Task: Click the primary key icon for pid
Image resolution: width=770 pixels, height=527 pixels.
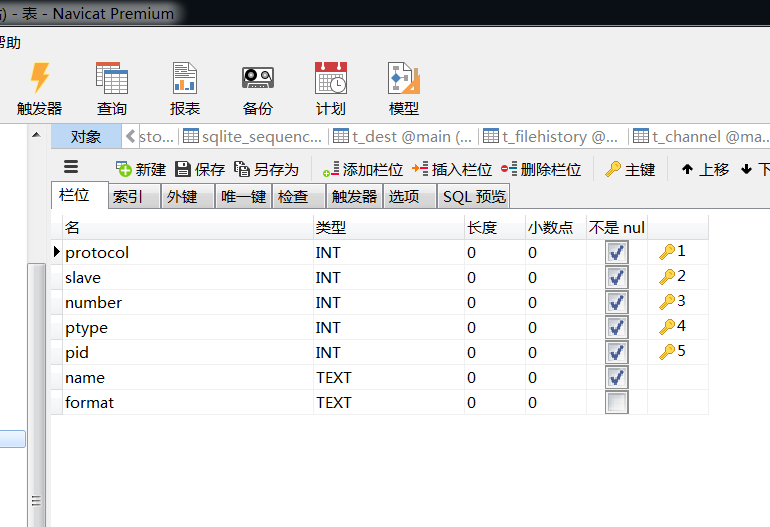Action: (x=667, y=352)
